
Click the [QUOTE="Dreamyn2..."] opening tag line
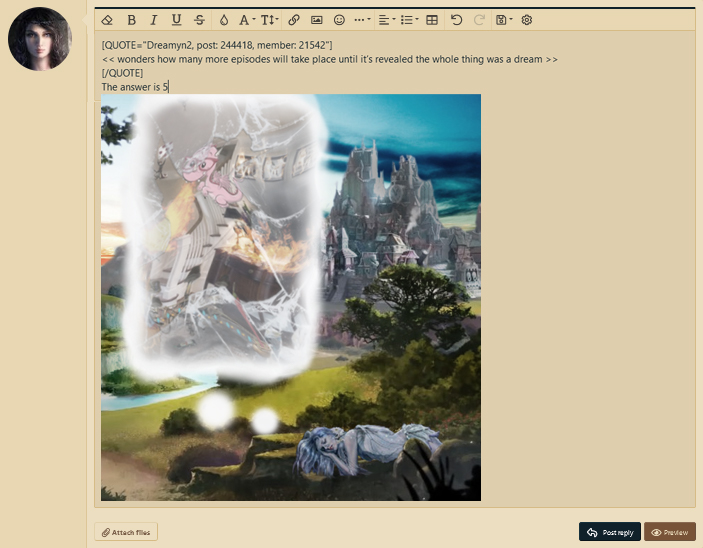click(217, 45)
